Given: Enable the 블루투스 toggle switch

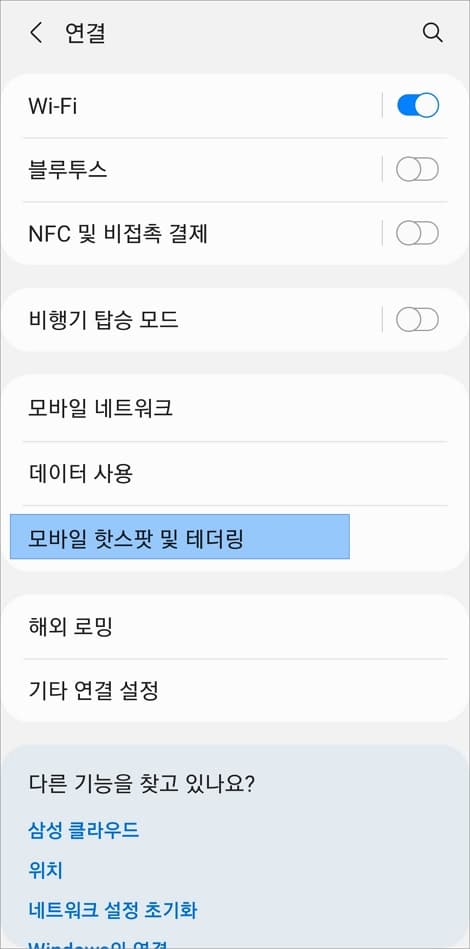Looking at the screenshot, I should 417,169.
